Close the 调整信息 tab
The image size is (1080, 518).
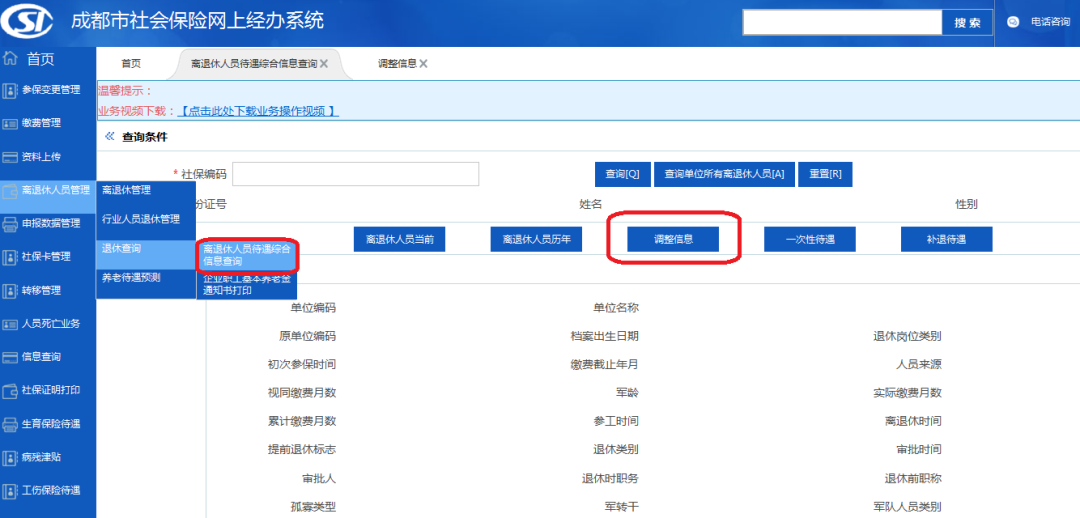[x=423, y=64]
